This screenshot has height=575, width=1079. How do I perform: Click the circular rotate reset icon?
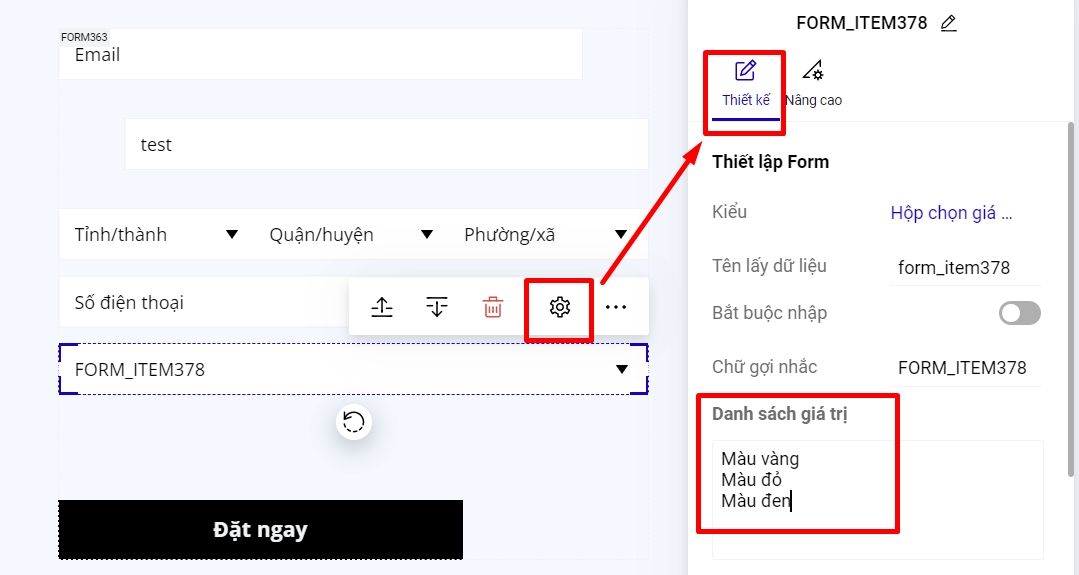[x=353, y=422]
